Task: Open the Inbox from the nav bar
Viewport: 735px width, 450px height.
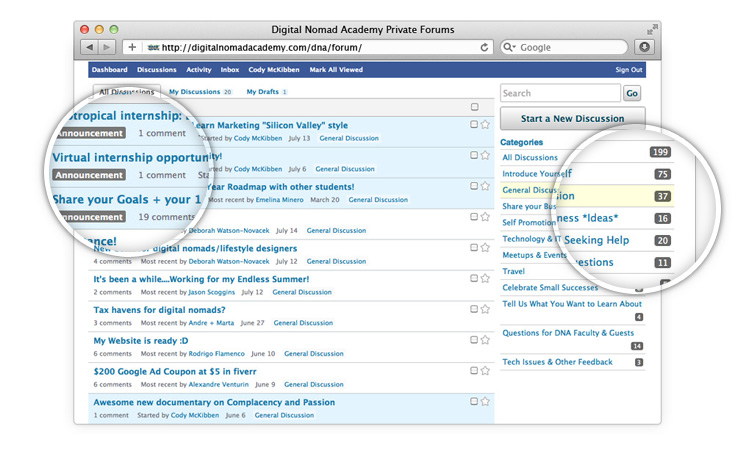Action: [230, 70]
